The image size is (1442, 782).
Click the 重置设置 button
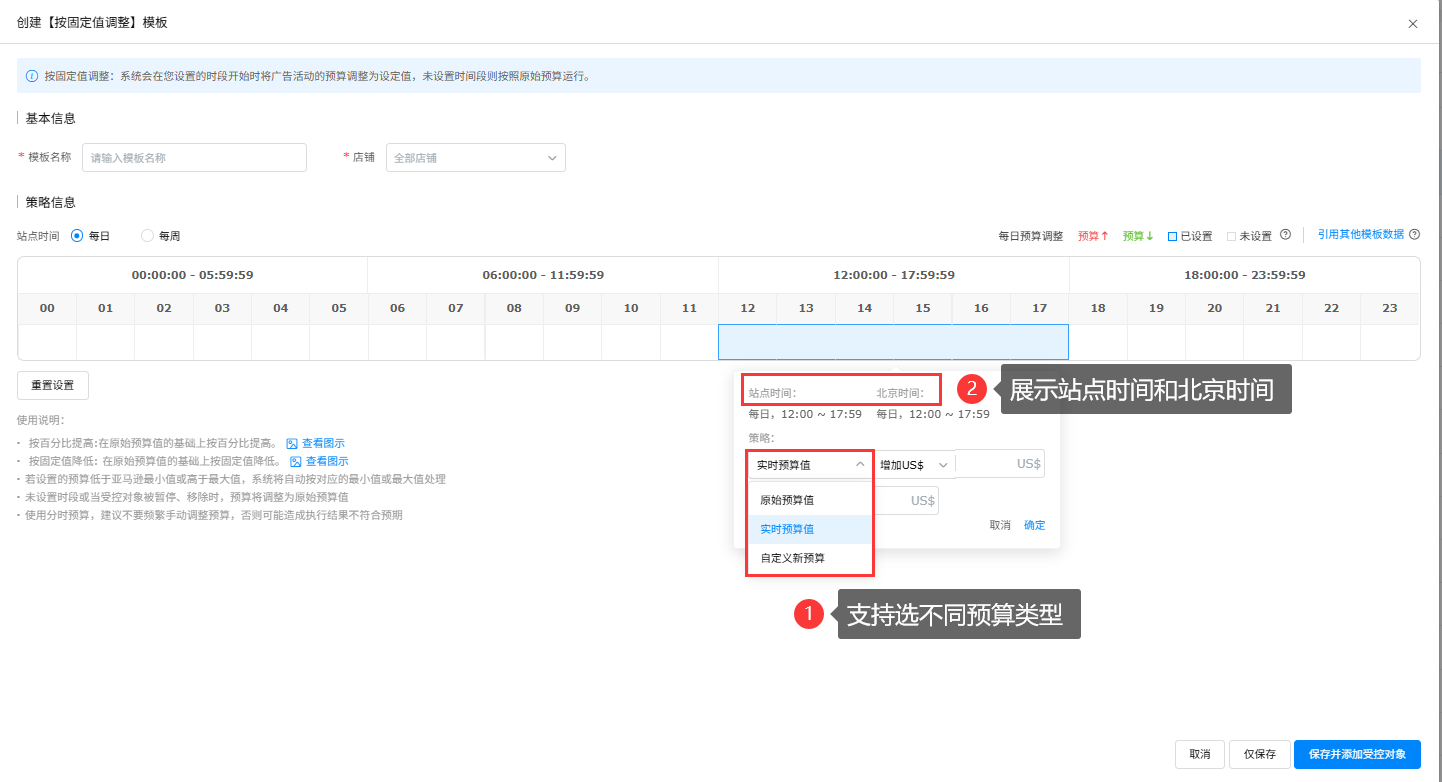[x=52, y=385]
